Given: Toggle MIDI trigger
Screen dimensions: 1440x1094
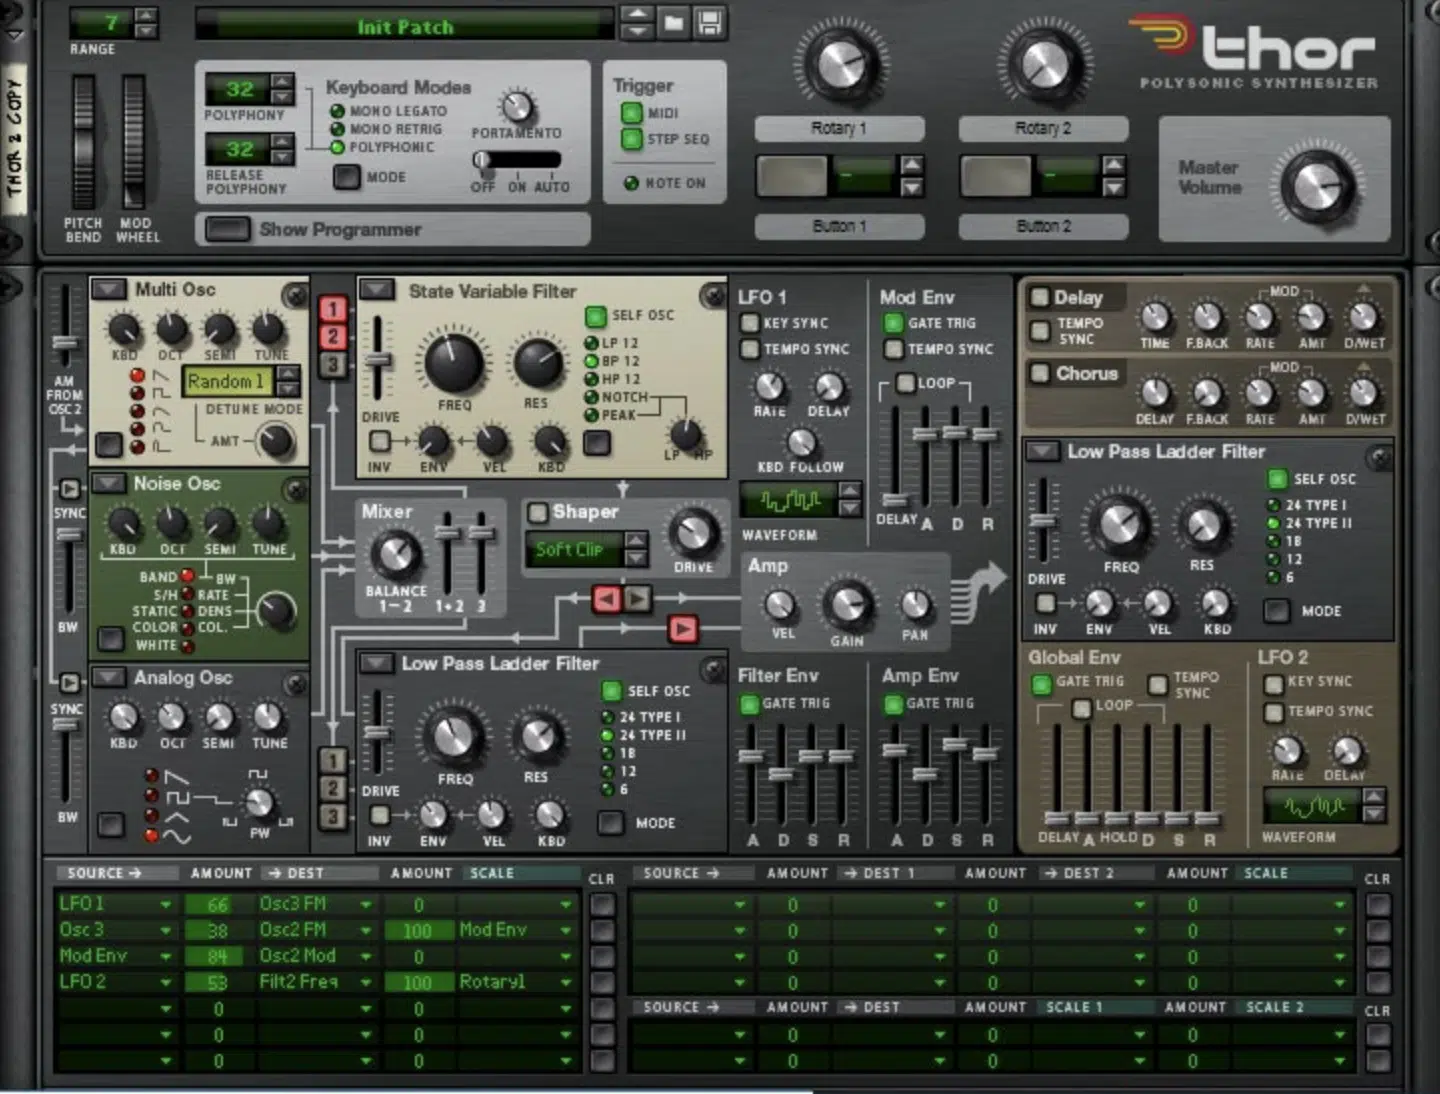Looking at the screenshot, I should (631, 113).
